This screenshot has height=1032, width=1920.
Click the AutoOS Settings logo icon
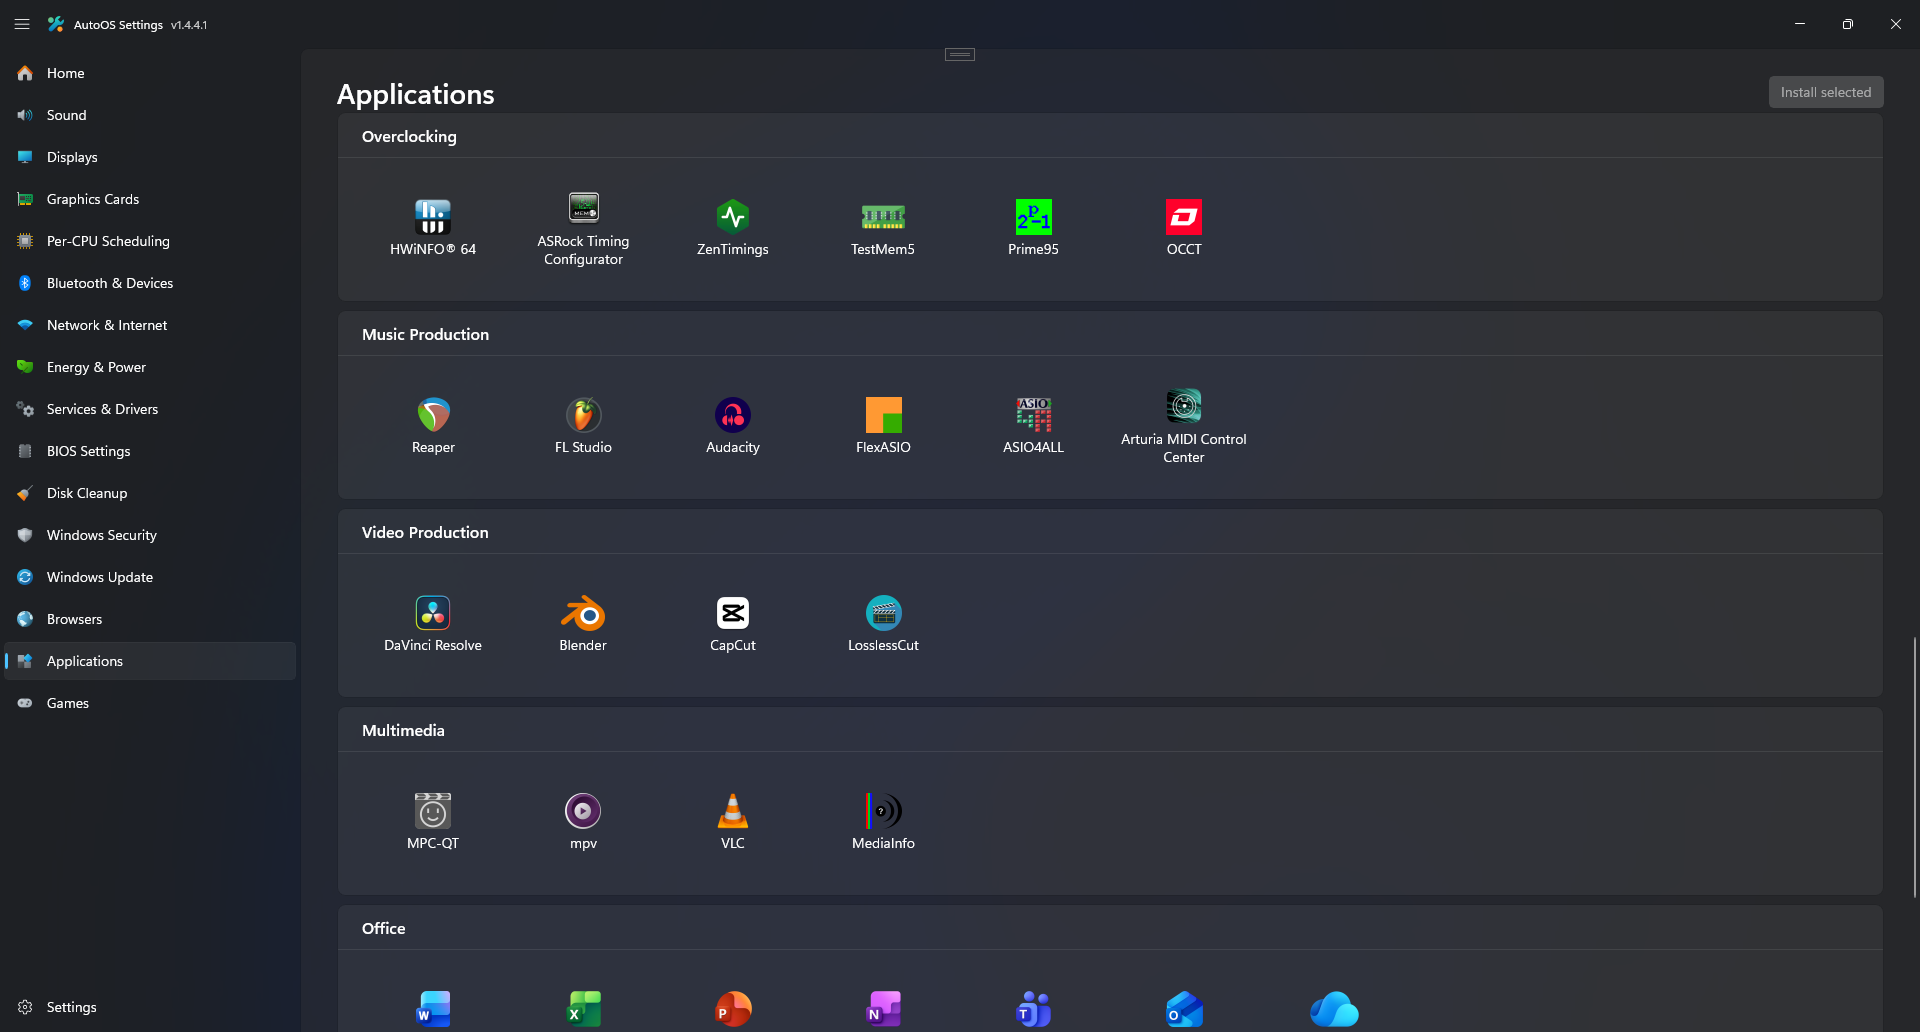[56, 24]
